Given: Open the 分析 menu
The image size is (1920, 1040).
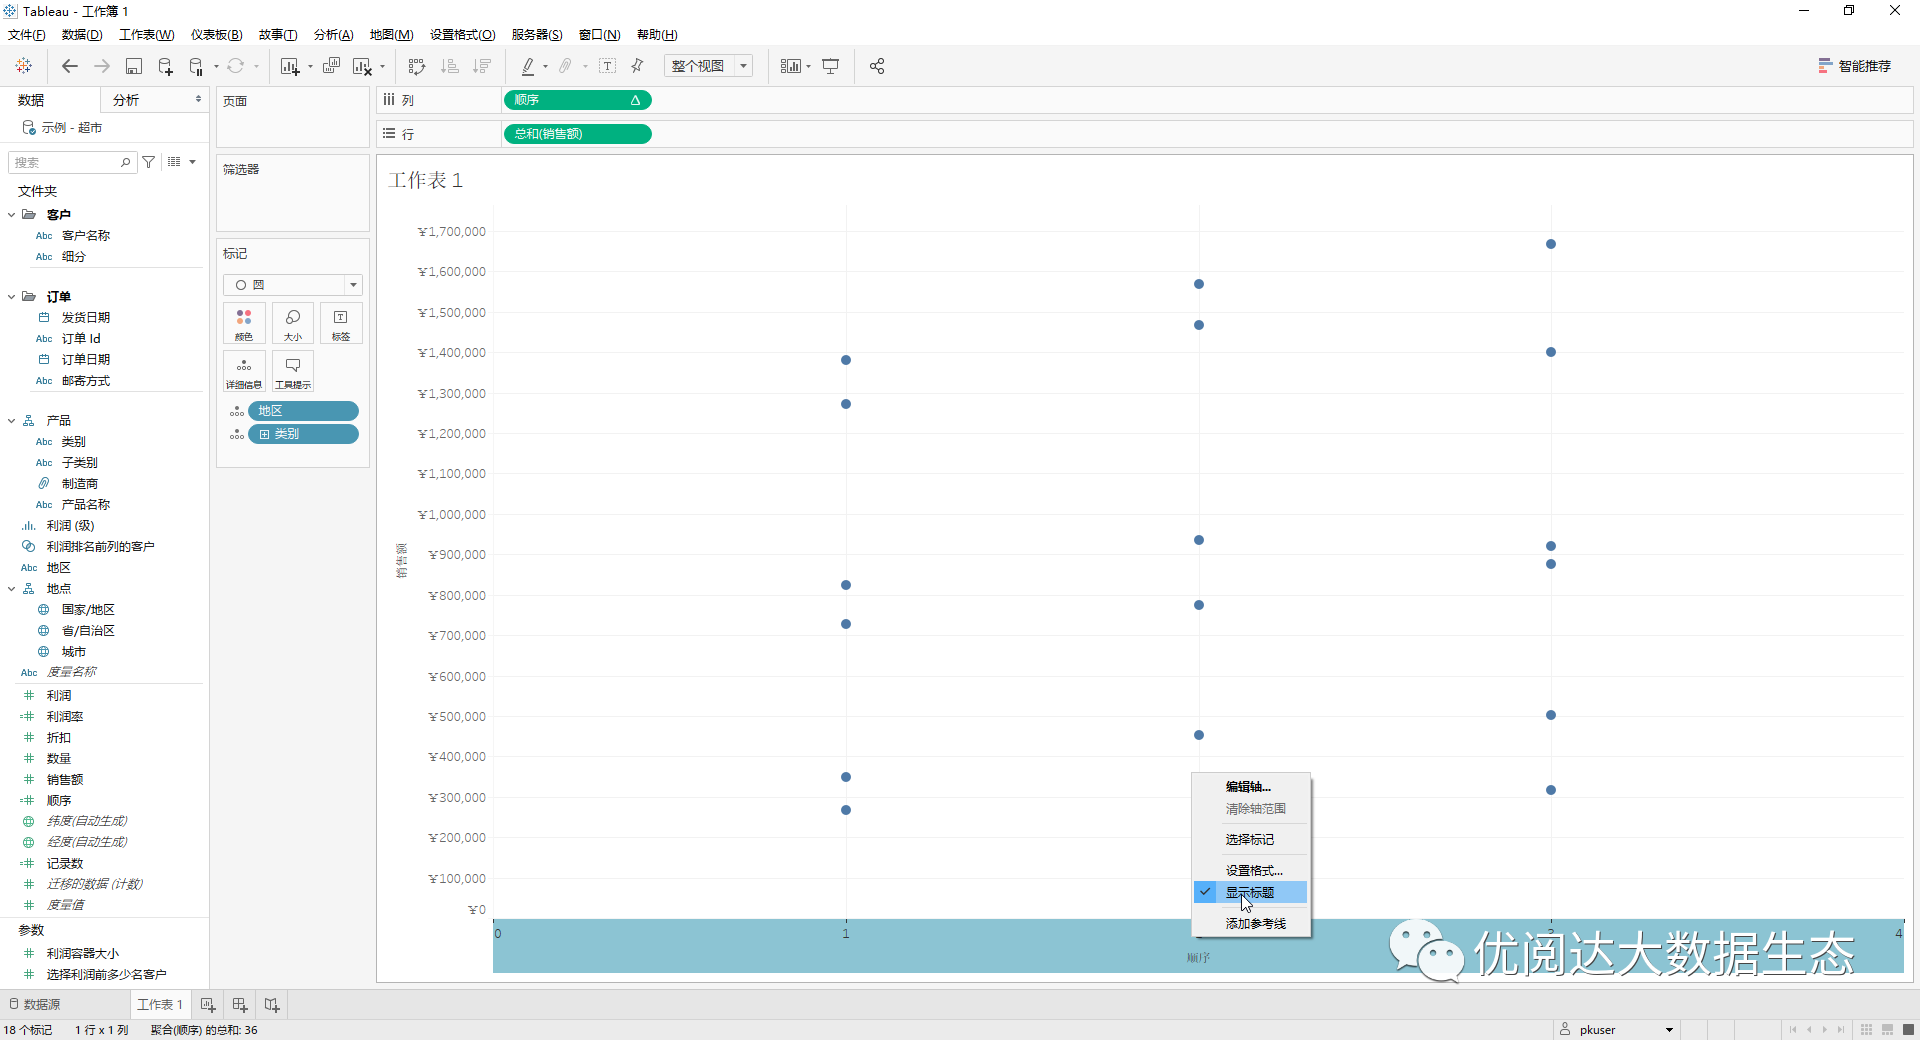Looking at the screenshot, I should point(334,35).
